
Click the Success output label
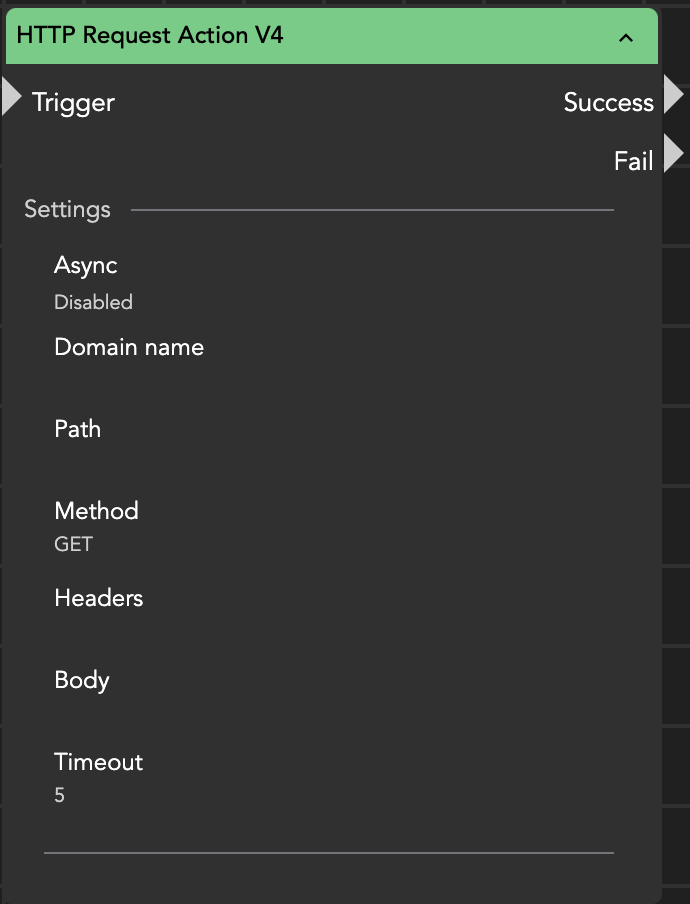click(608, 102)
